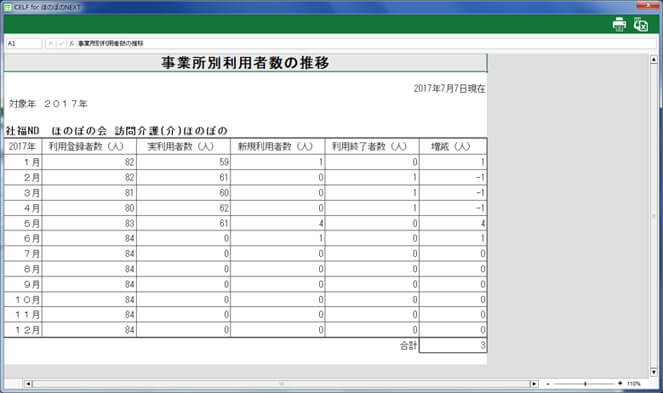Click the printer icon in green toolbar
Image resolution: width=663 pixels, height=393 pixels.
(619, 25)
